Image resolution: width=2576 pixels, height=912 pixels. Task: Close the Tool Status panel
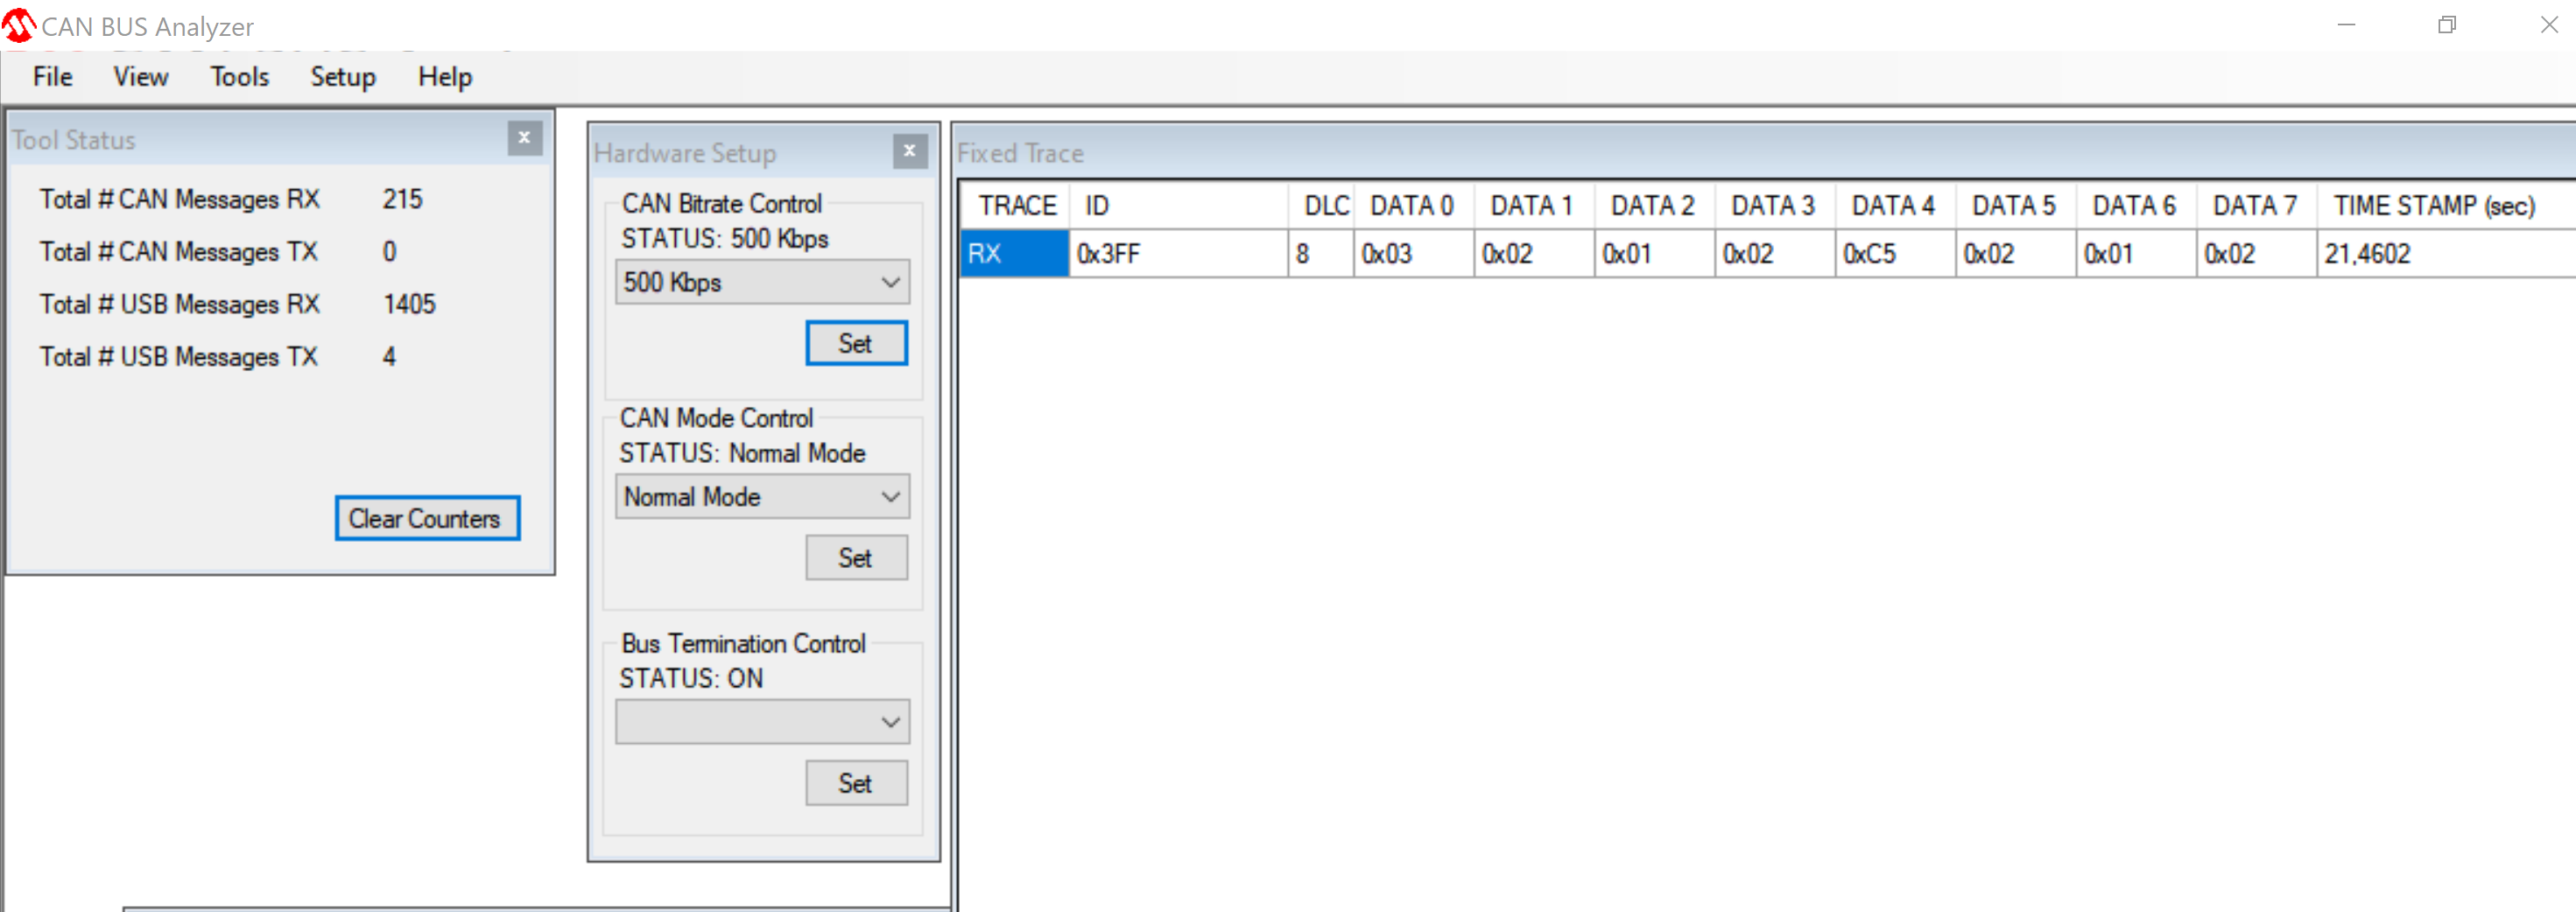point(524,138)
